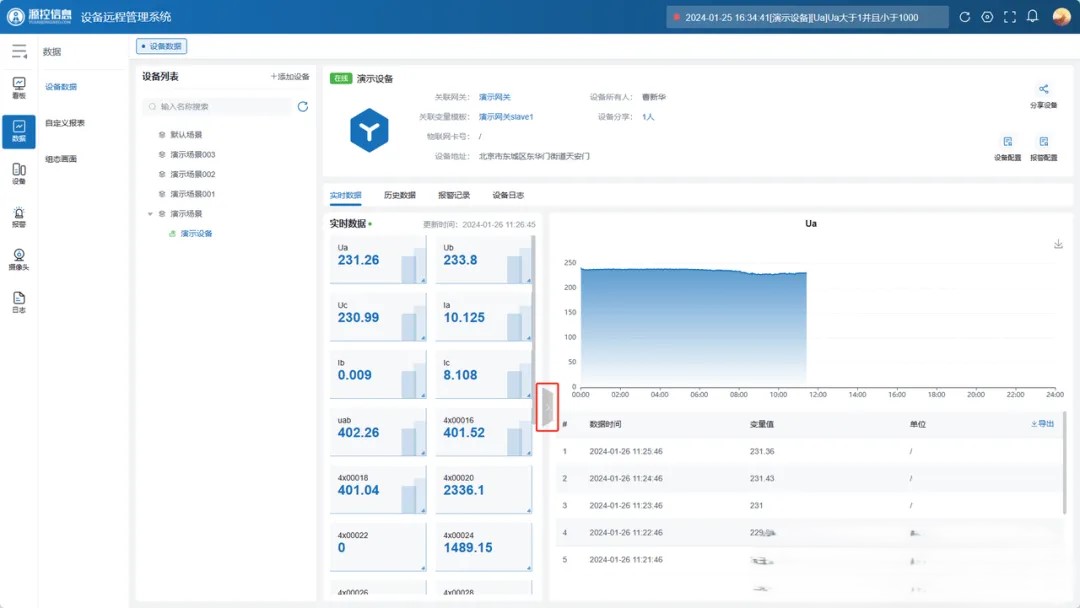1080x608 pixels.
Task: Click the refresh icon in the top header
Action: (x=964, y=17)
